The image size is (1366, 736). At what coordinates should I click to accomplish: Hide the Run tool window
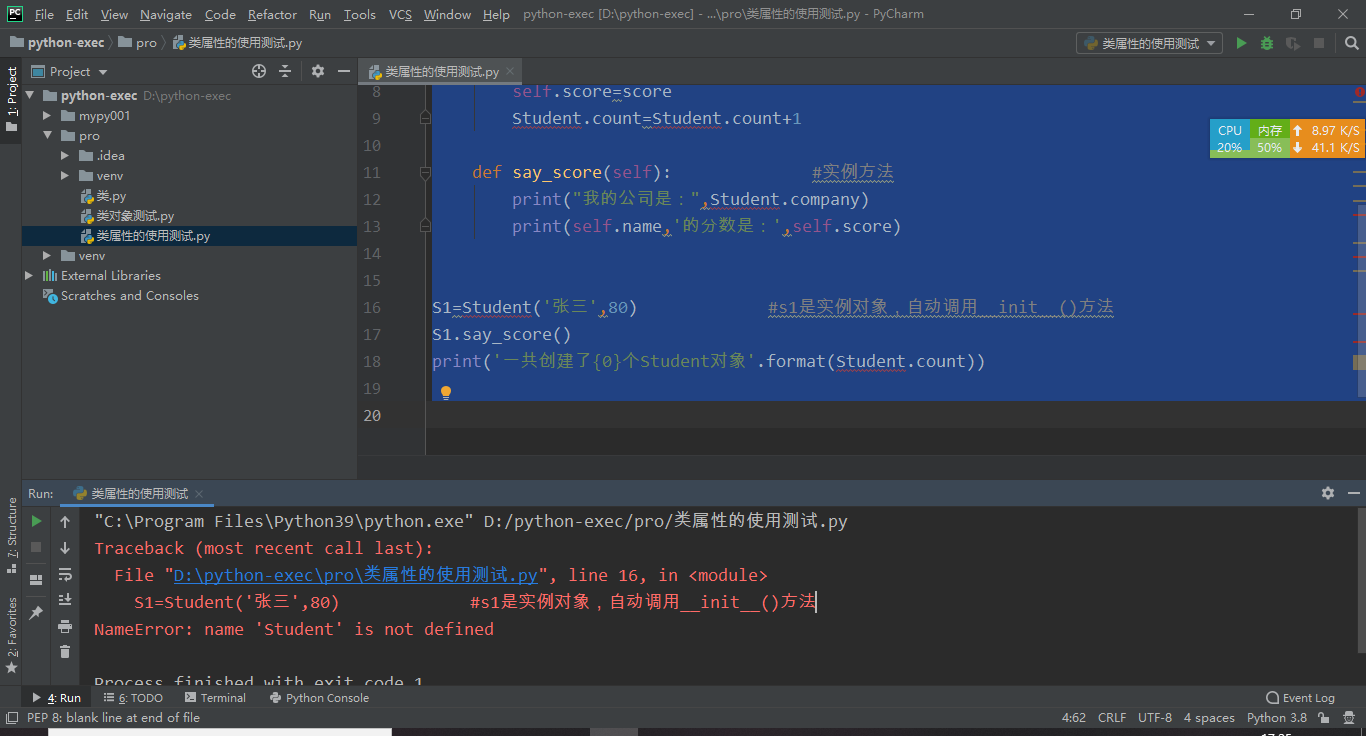point(1353,493)
